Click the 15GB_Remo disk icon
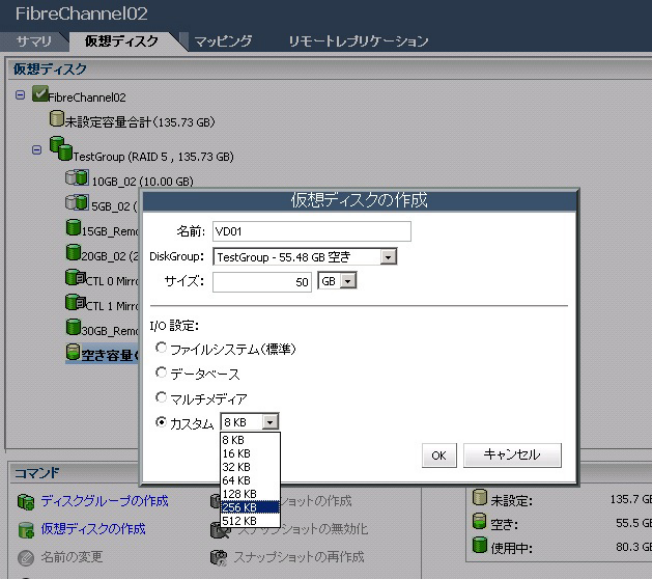This screenshot has height=579, width=652. [73, 228]
